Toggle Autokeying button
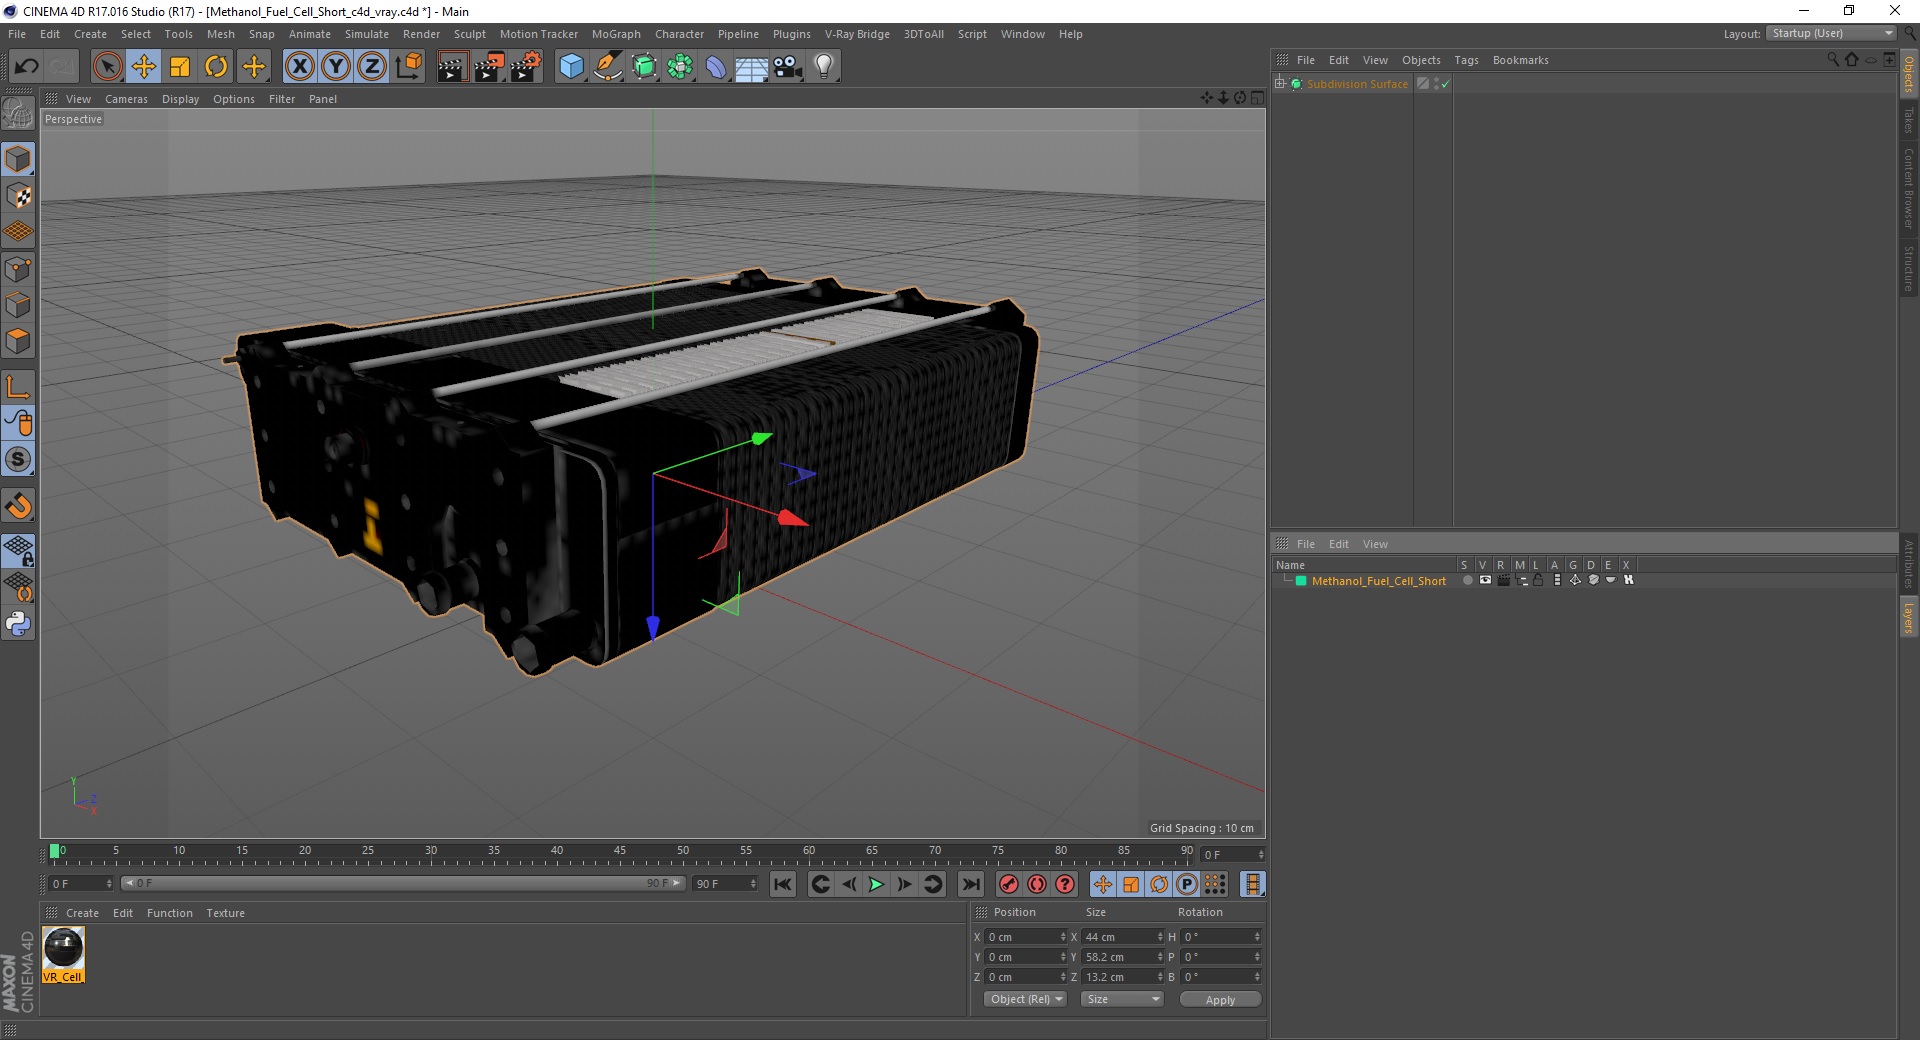This screenshot has height=1040, width=1920. coord(1037,884)
